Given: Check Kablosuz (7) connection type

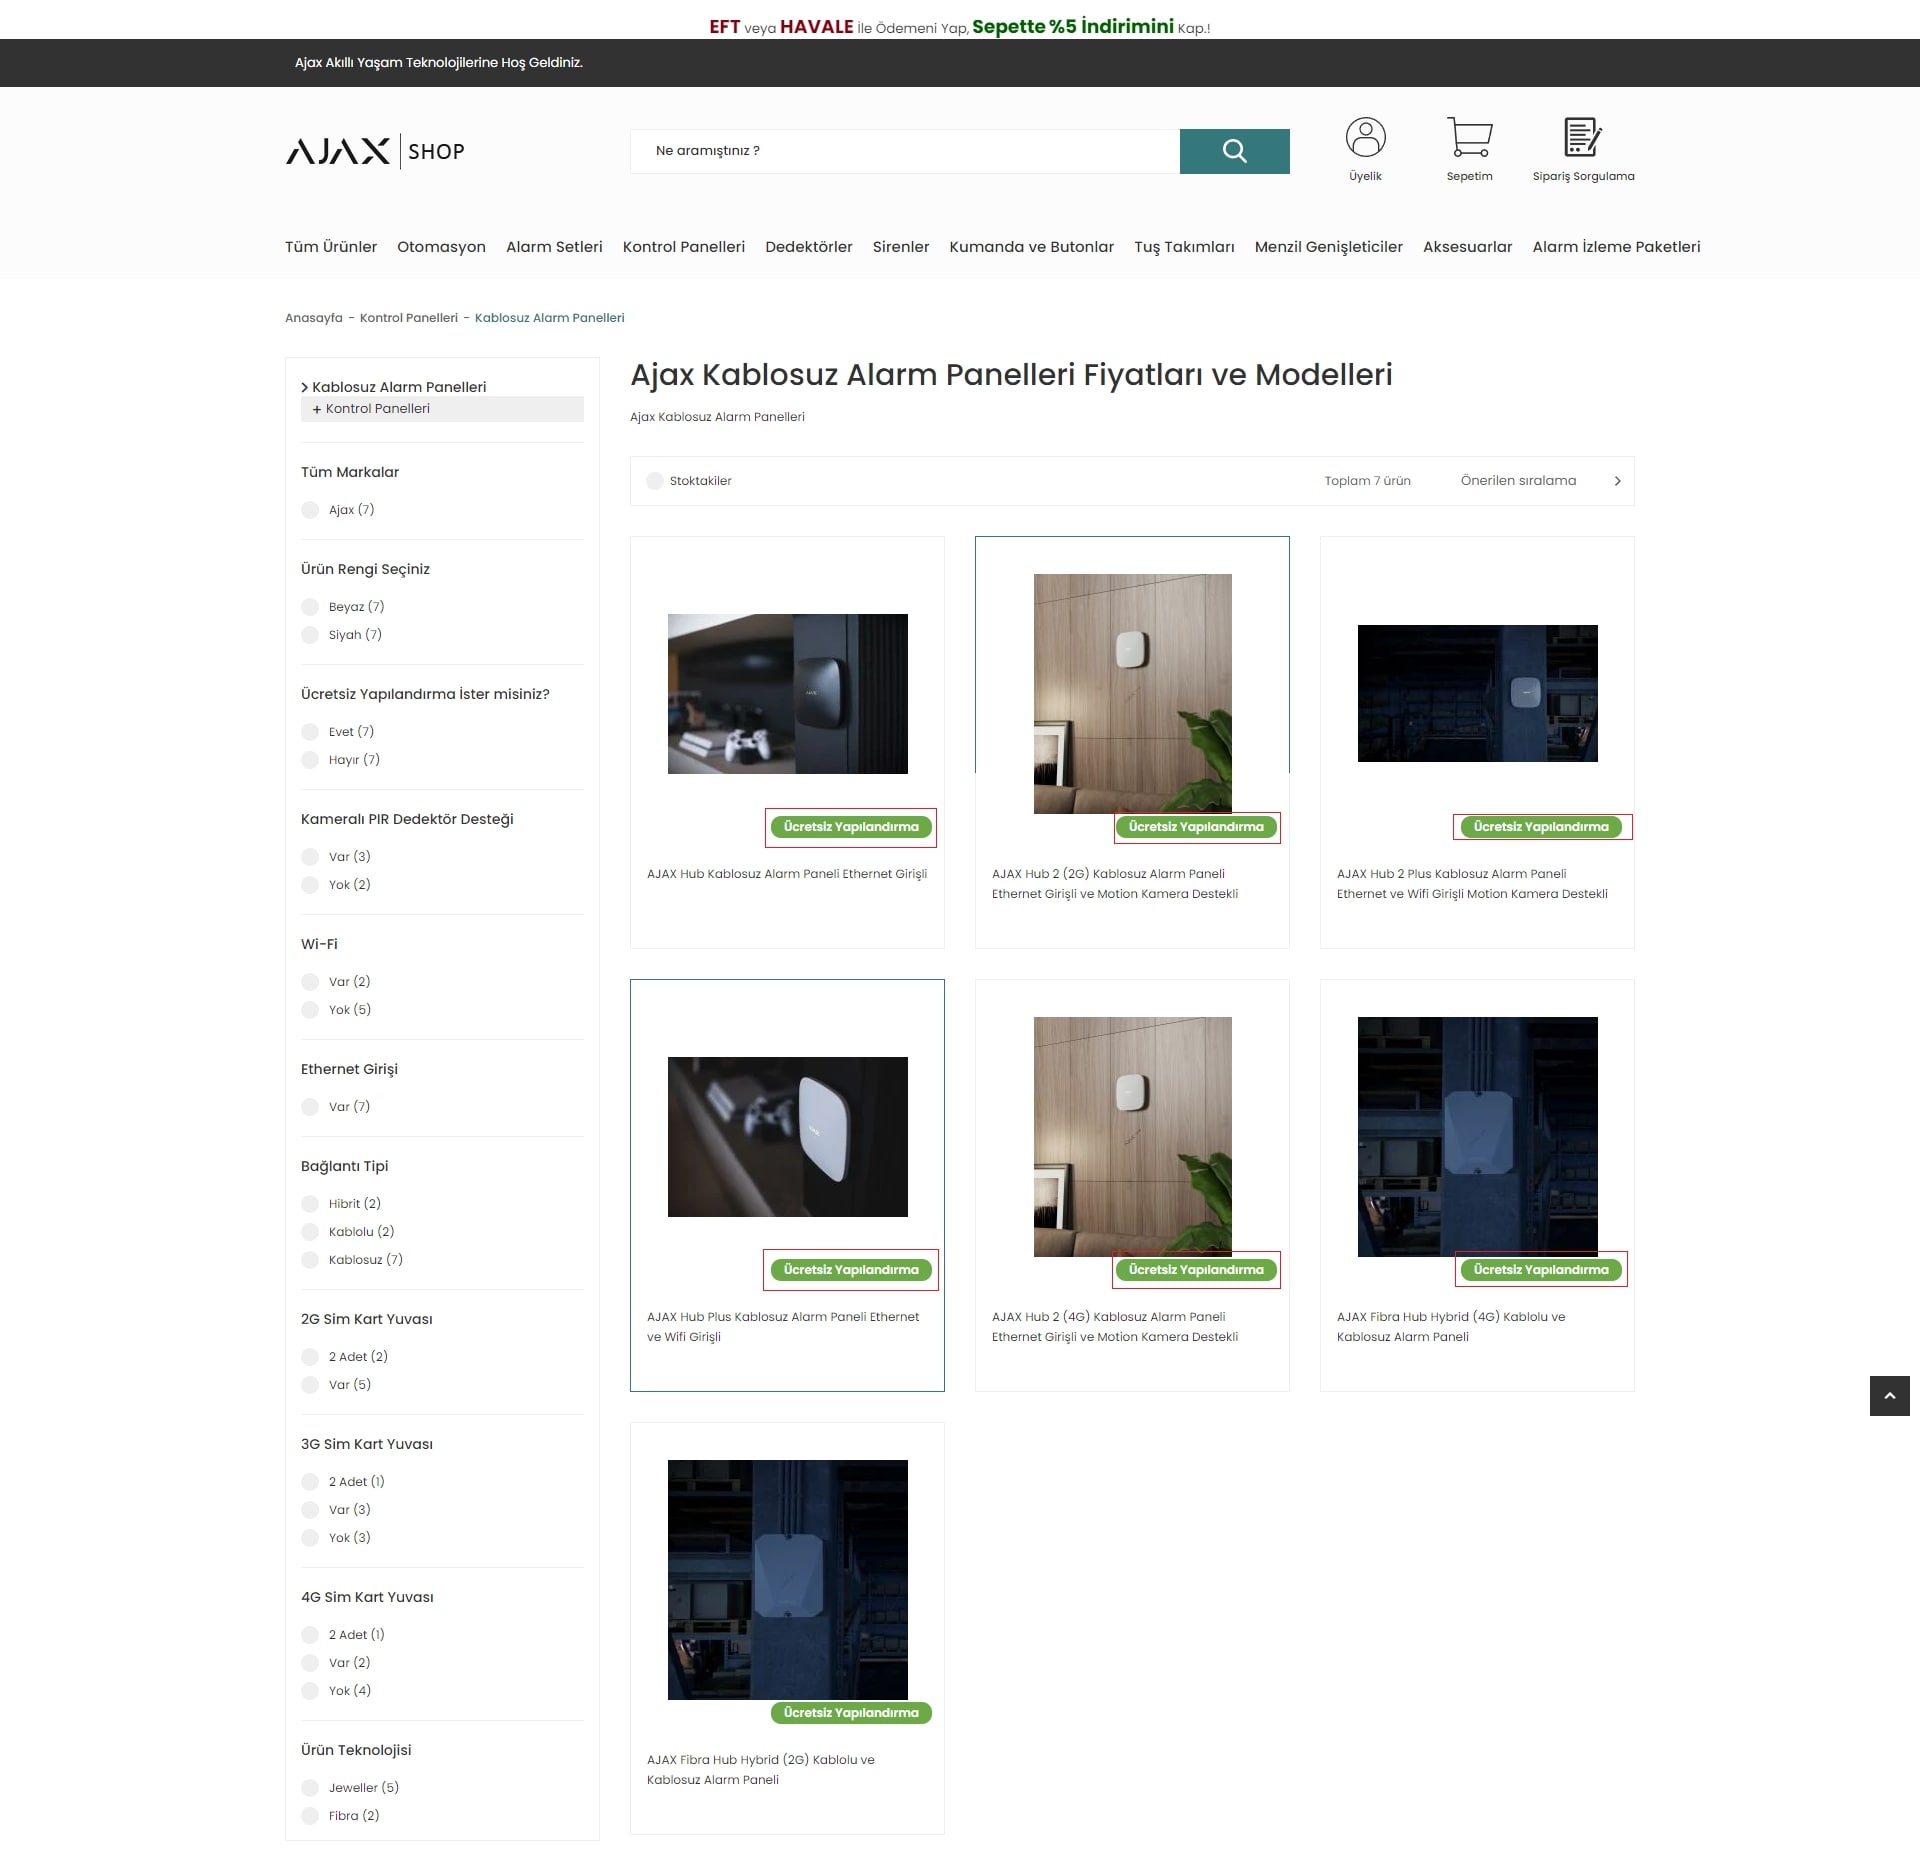Looking at the screenshot, I should tap(310, 1260).
